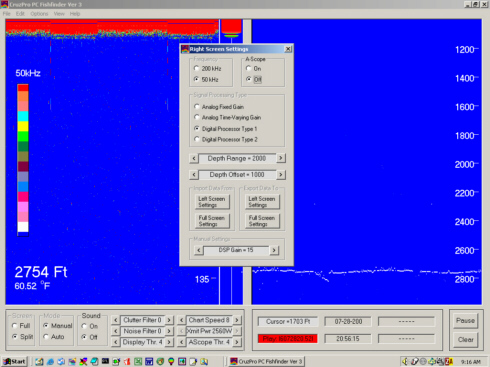490x367 pixels.
Task: Decrease Depth Offset with left arrow
Action: pyautogui.click(x=194, y=175)
